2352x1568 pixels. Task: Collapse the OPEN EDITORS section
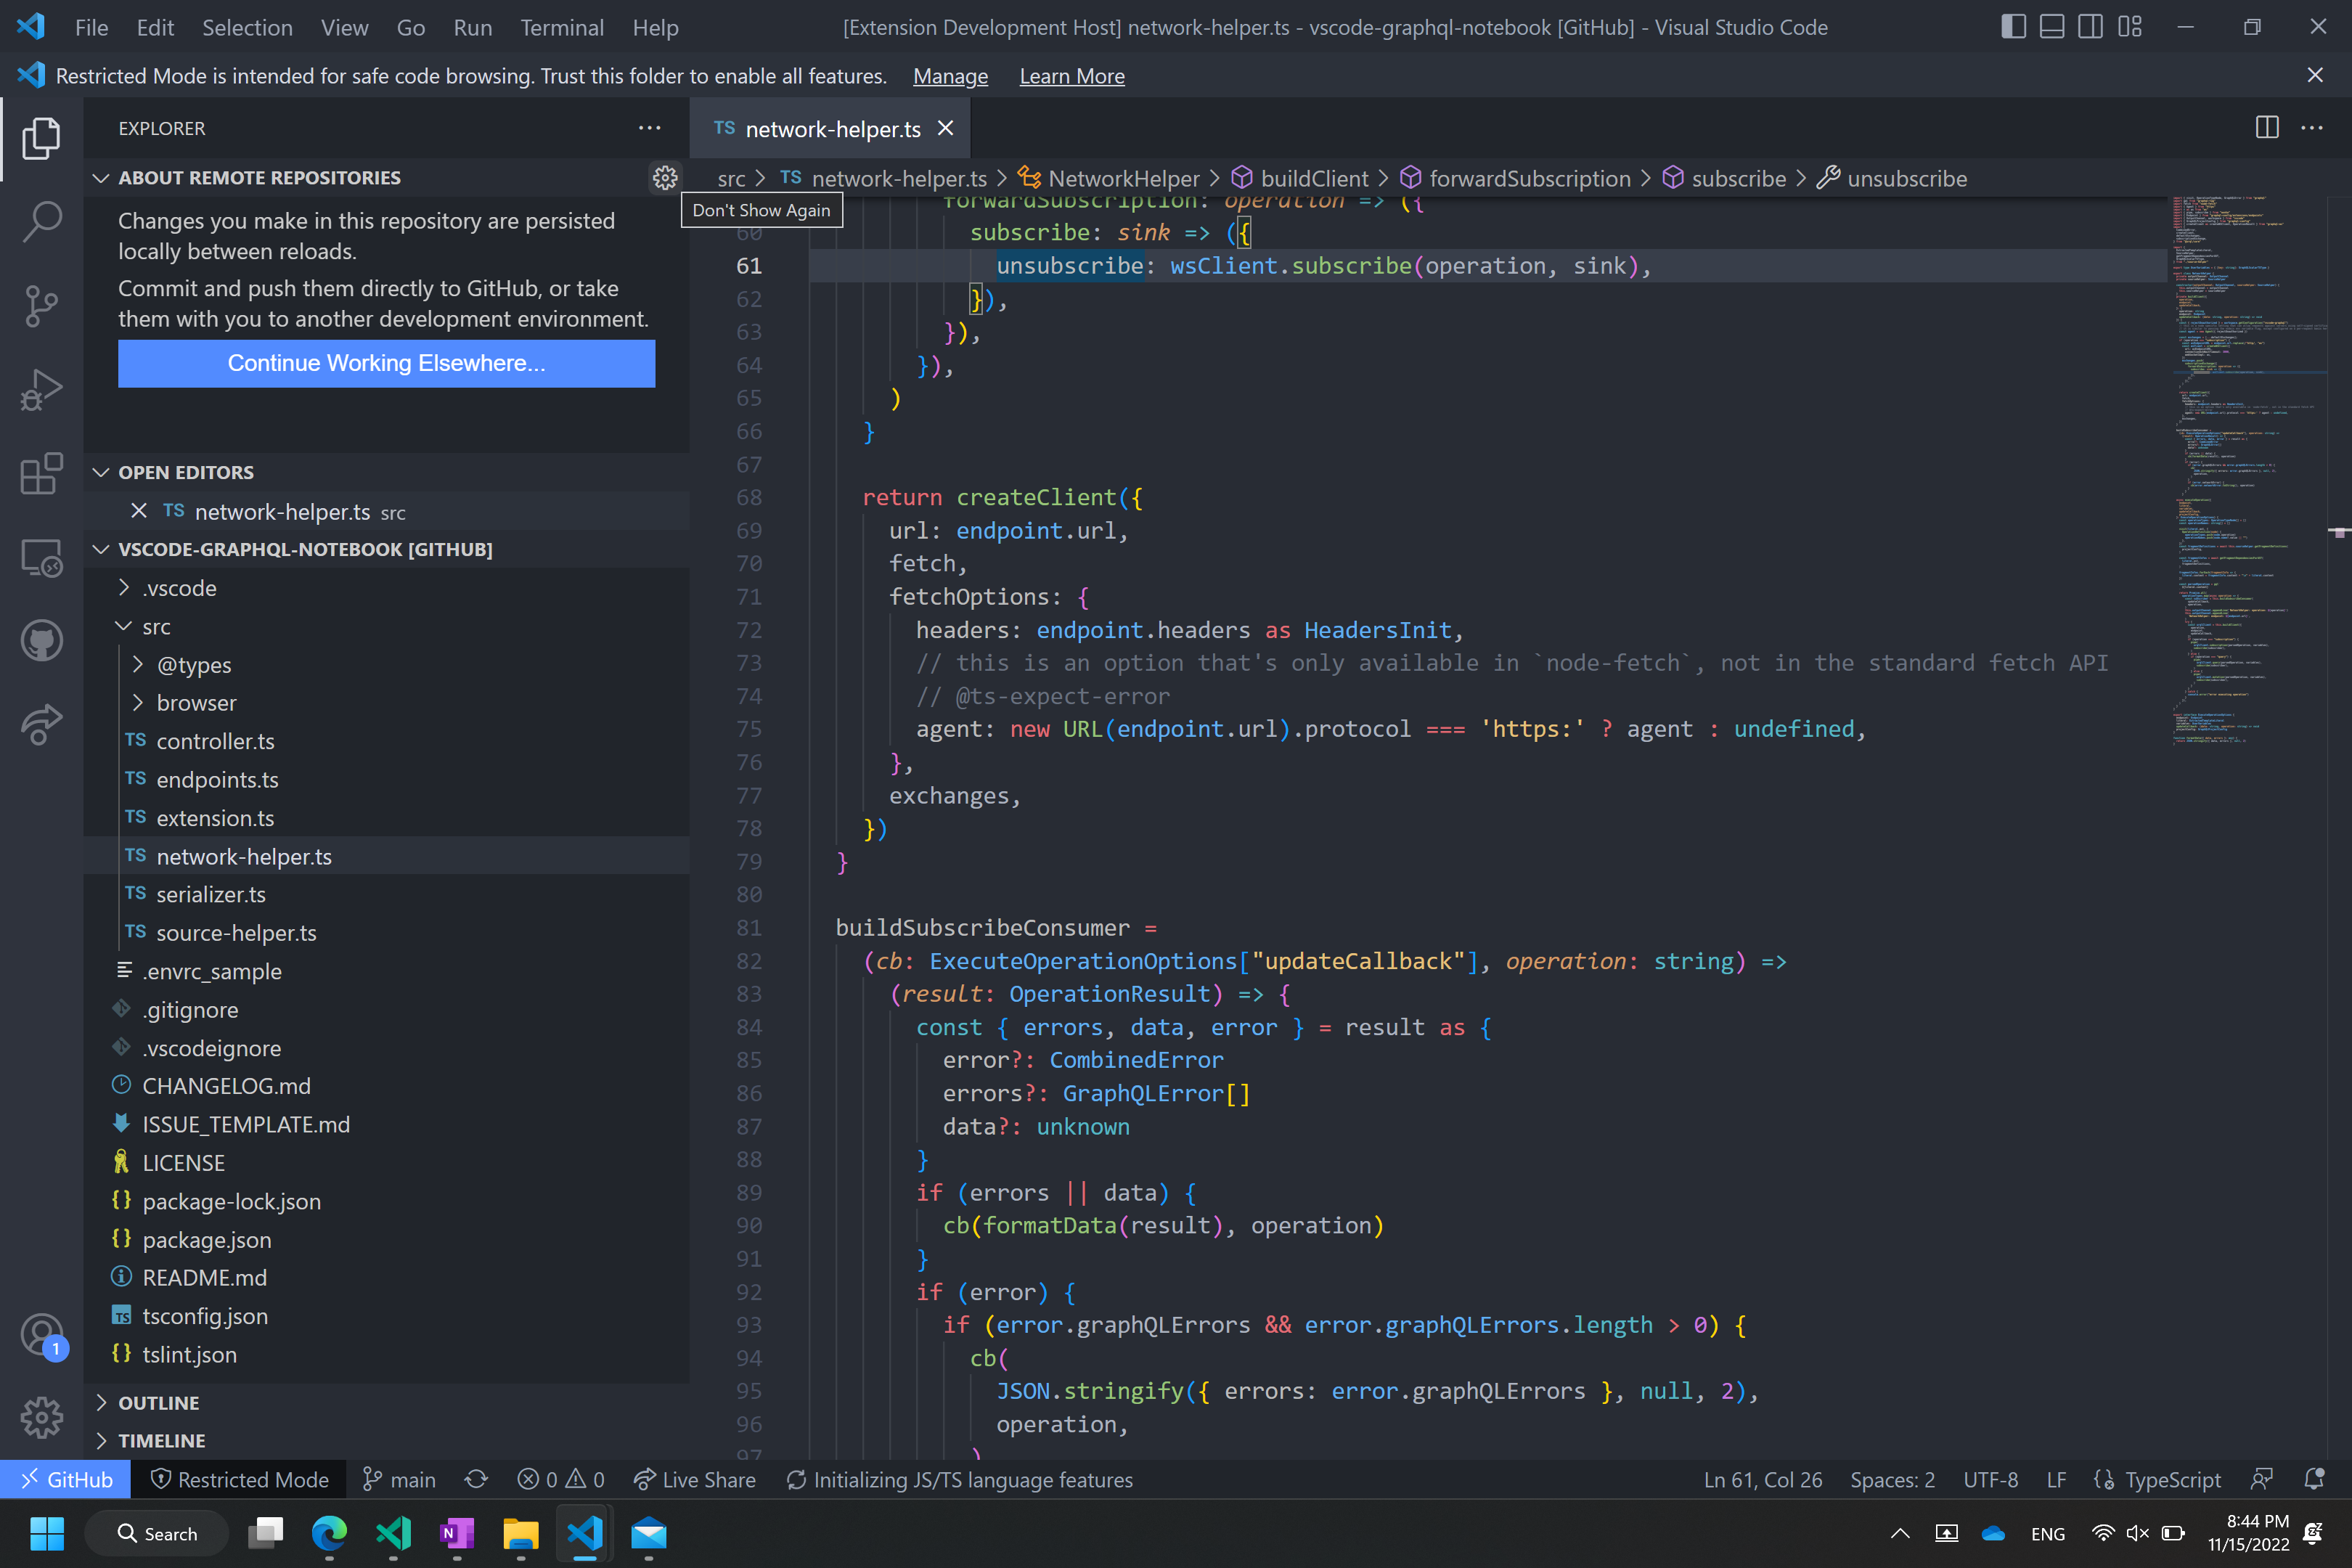coord(185,472)
